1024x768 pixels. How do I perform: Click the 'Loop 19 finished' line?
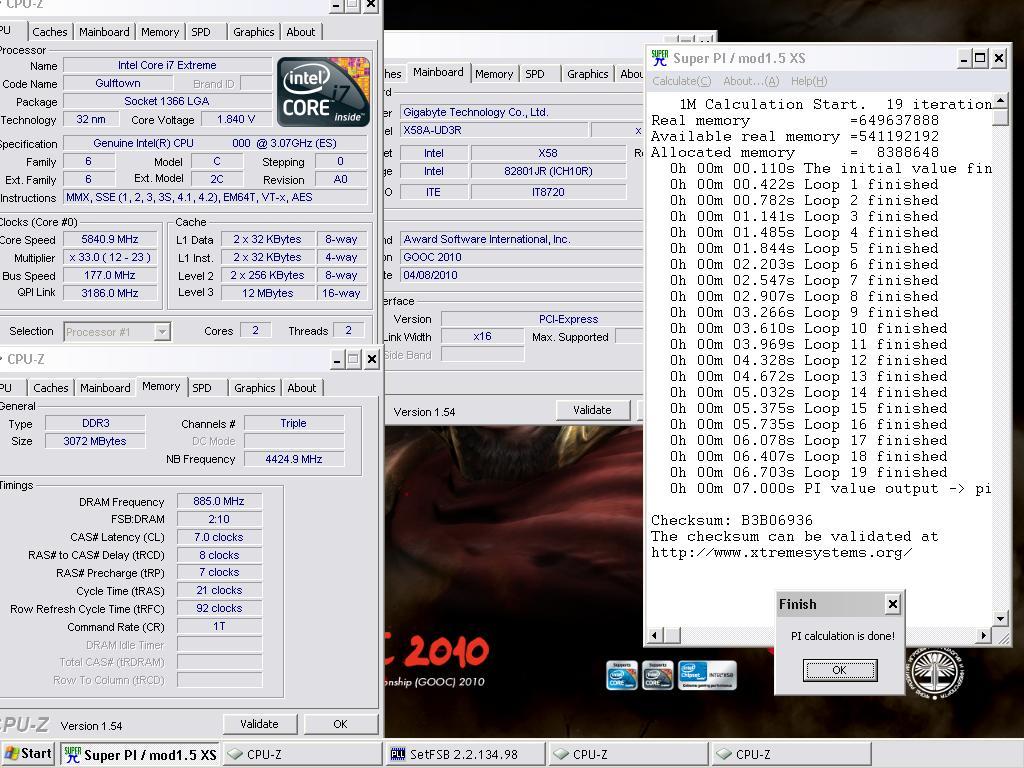click(x=808, y=472)
